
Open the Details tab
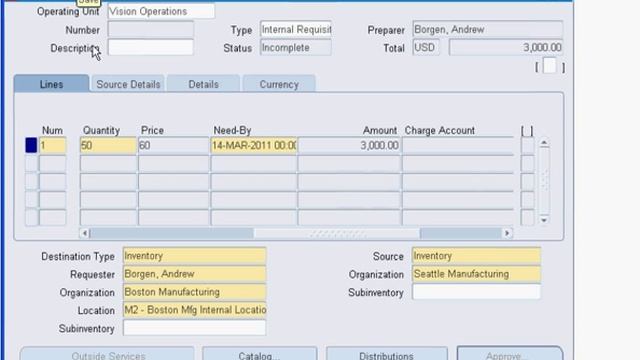(x=203, y=84)
